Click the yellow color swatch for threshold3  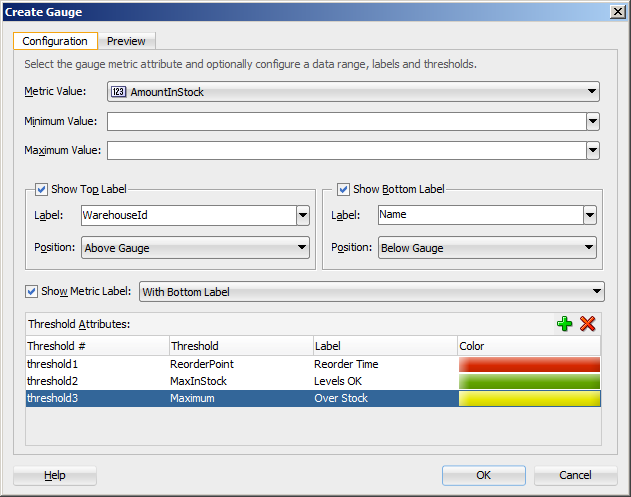pyautogui.click(x=529, y=398)
